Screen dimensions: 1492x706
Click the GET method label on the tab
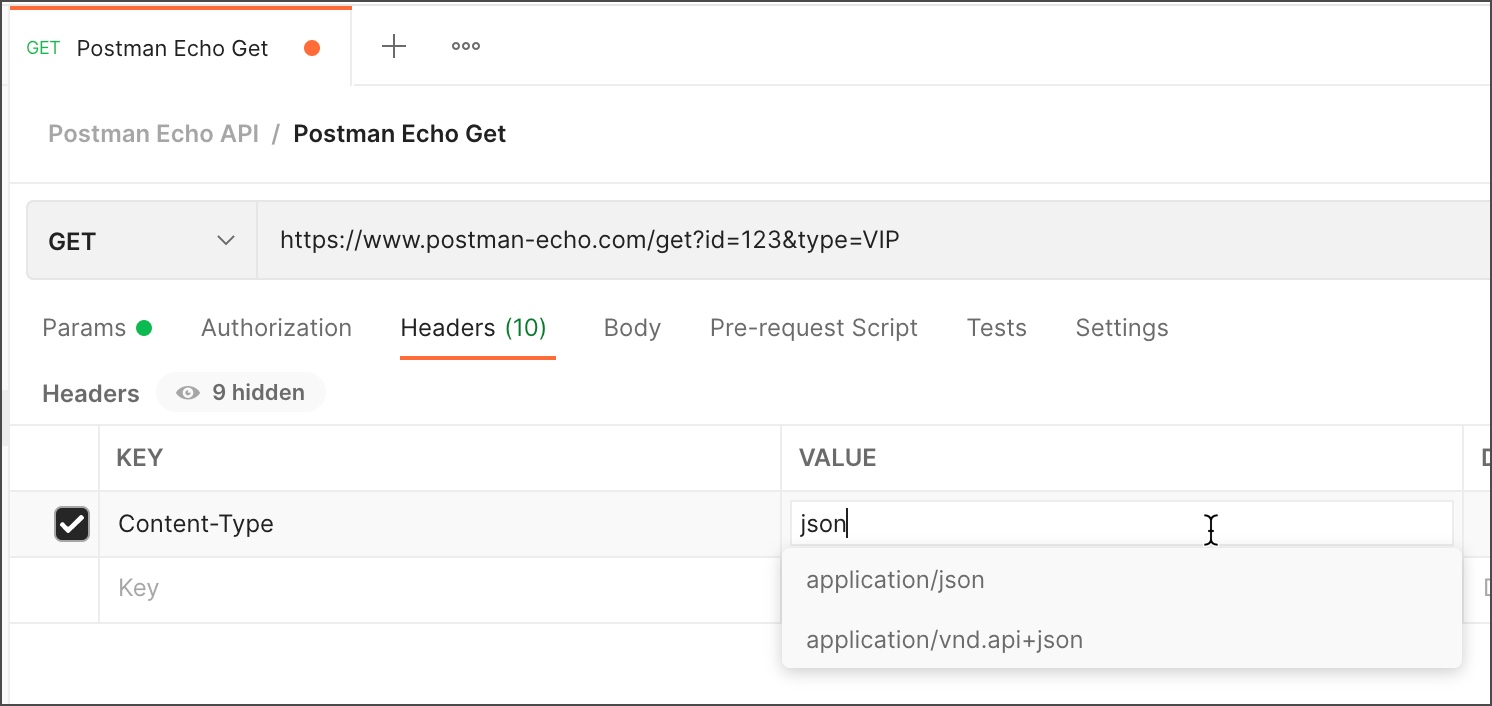point(43,47)
